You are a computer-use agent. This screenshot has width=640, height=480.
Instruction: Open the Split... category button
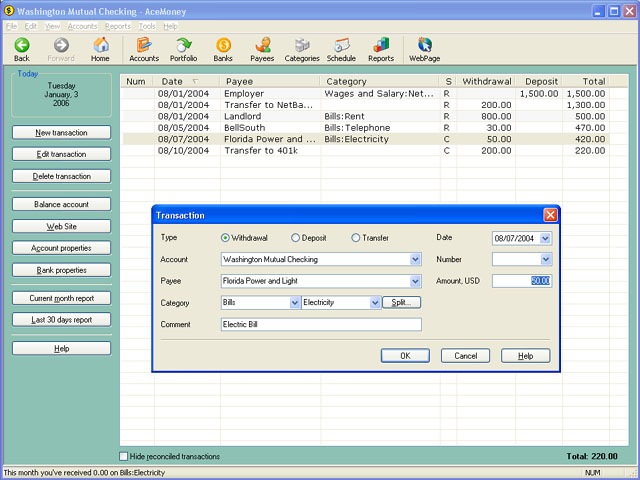[401, 302]
